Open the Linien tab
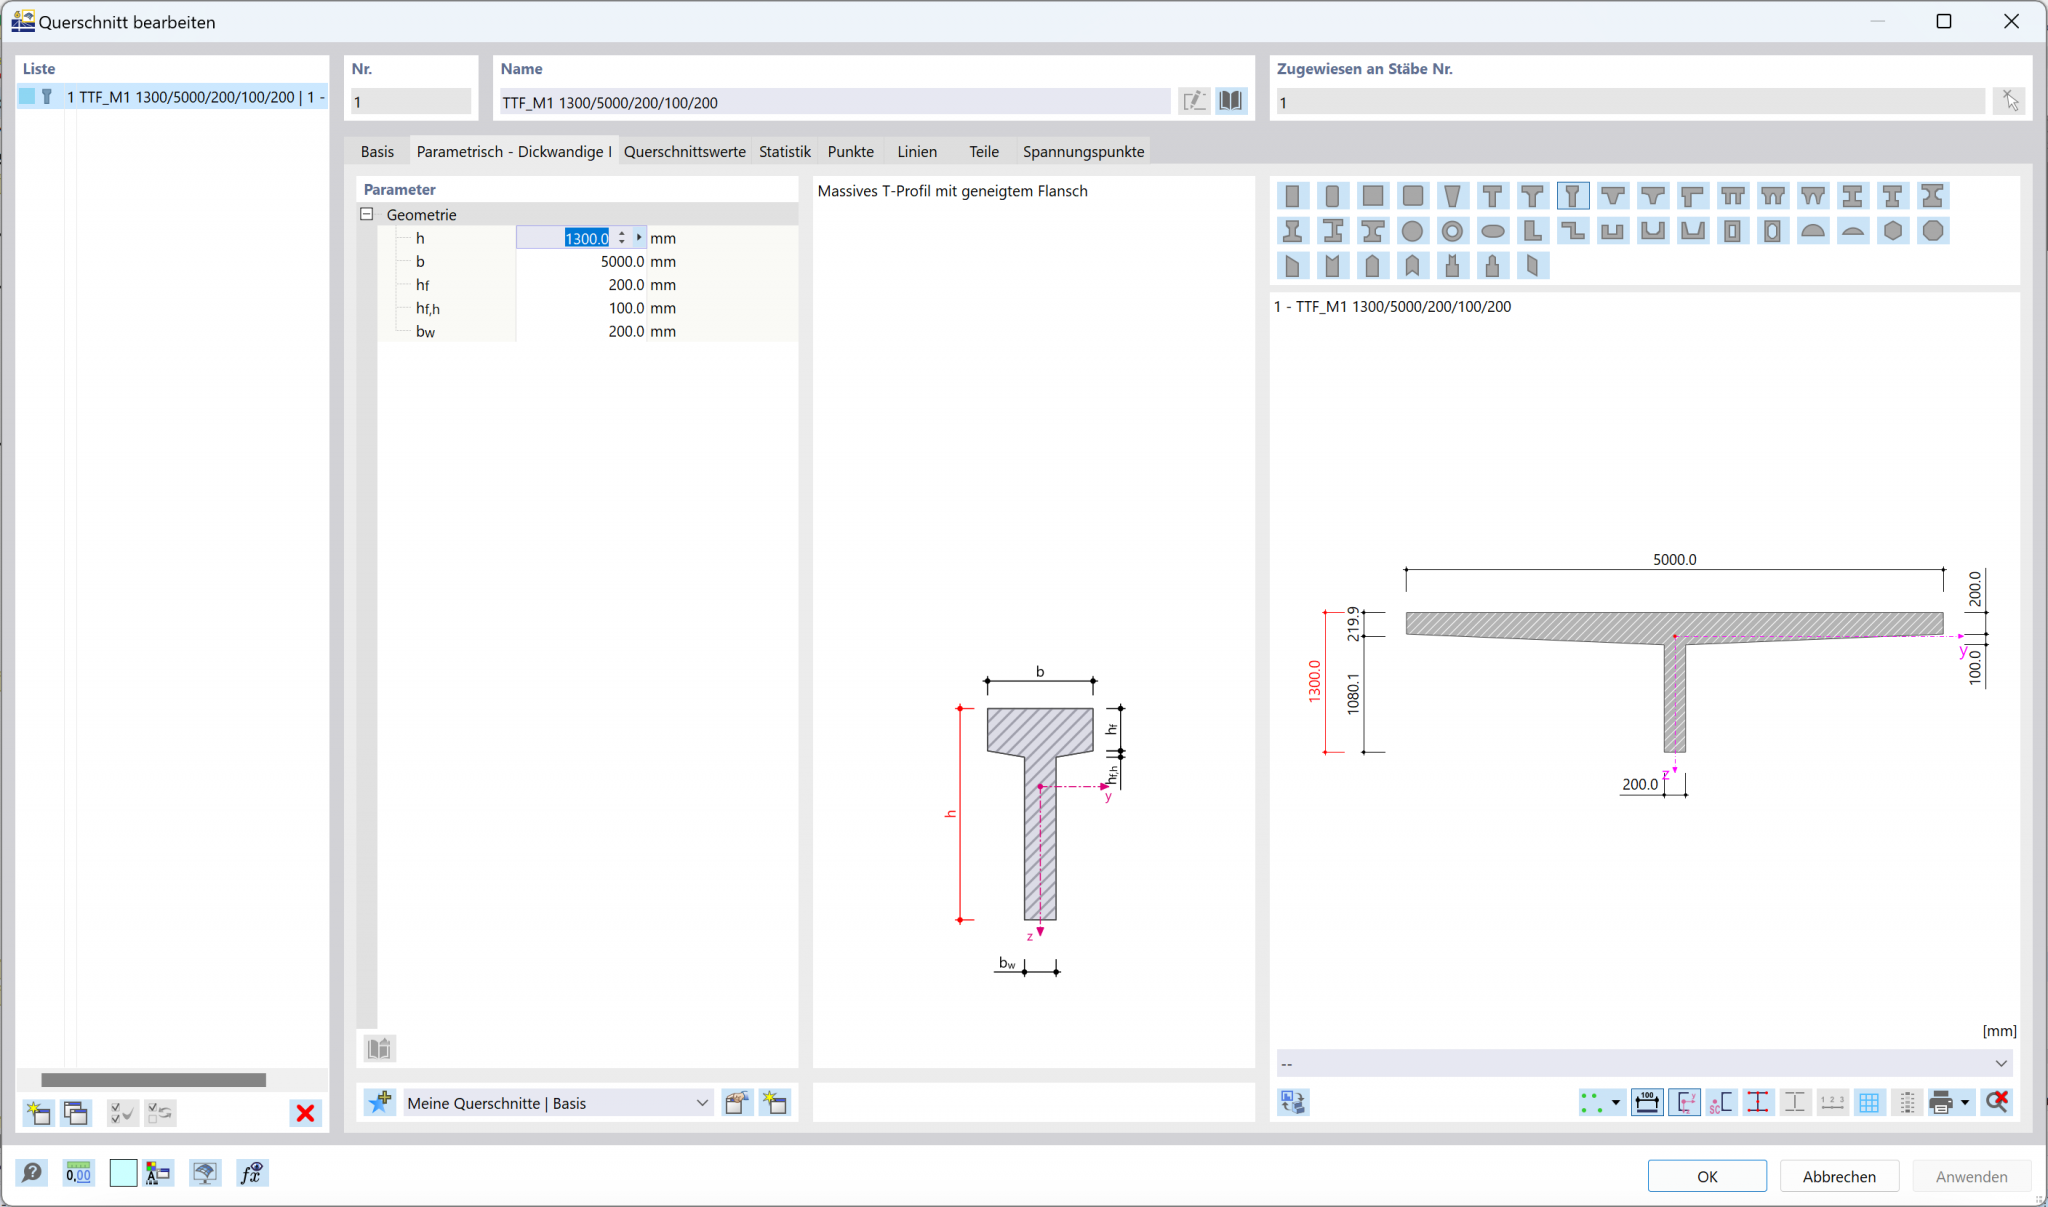Image resolution: width=2048 pixels, height=1207 pixels. click(917, 151)
